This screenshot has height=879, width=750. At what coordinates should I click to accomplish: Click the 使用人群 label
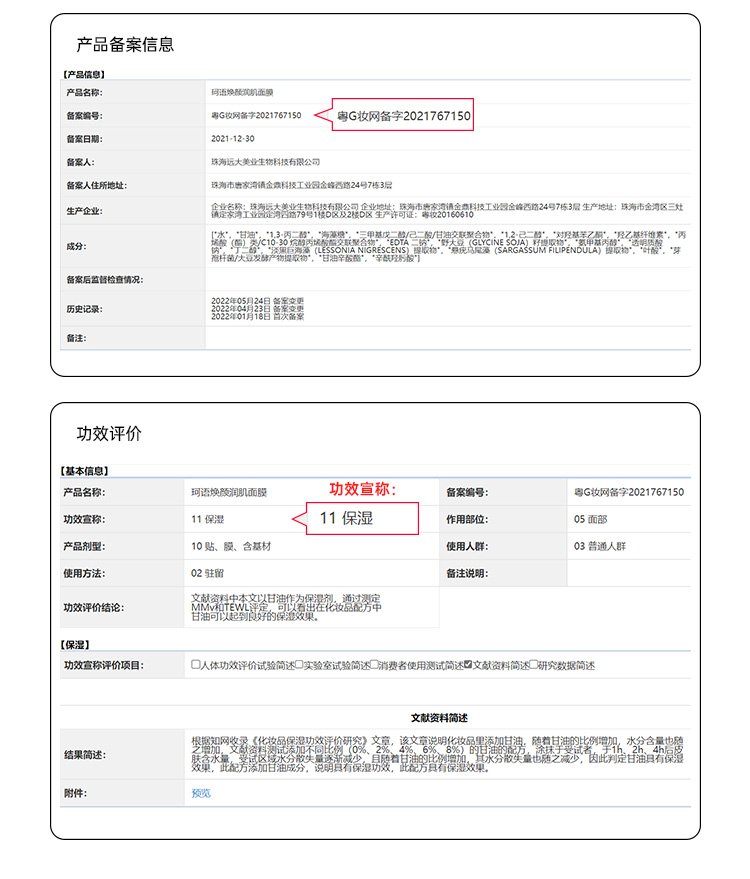[x=467, y=546]
